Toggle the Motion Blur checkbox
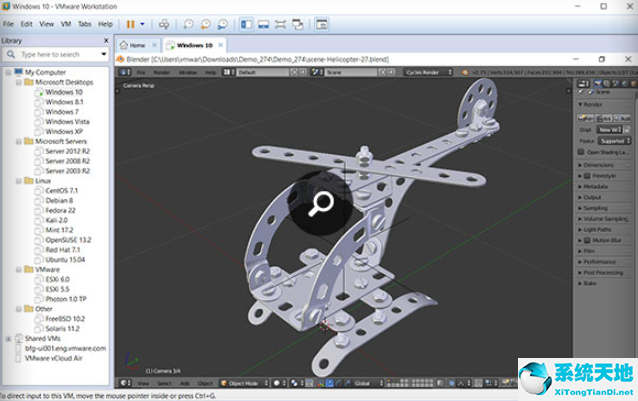This screenshot has height=401, width=638. (x=587, y=240)
